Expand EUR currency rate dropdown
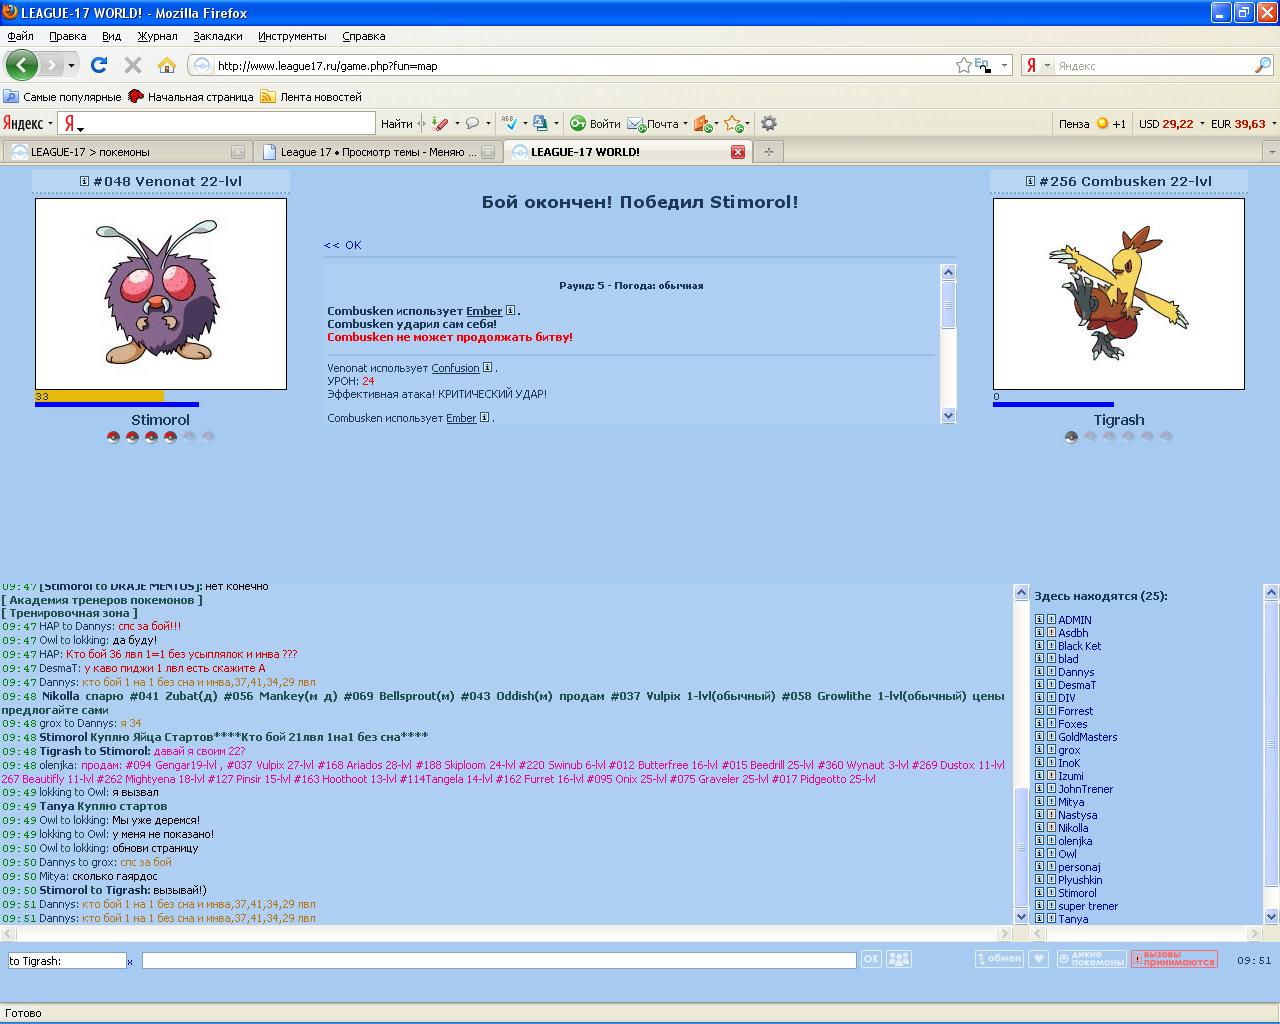The height and width of the screenshot is (1024, 1280). [x=1274, y=124]
